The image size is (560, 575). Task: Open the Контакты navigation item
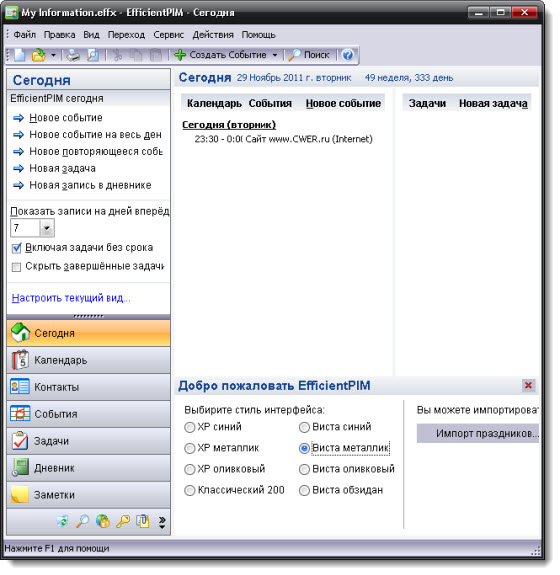click(88, 387)
